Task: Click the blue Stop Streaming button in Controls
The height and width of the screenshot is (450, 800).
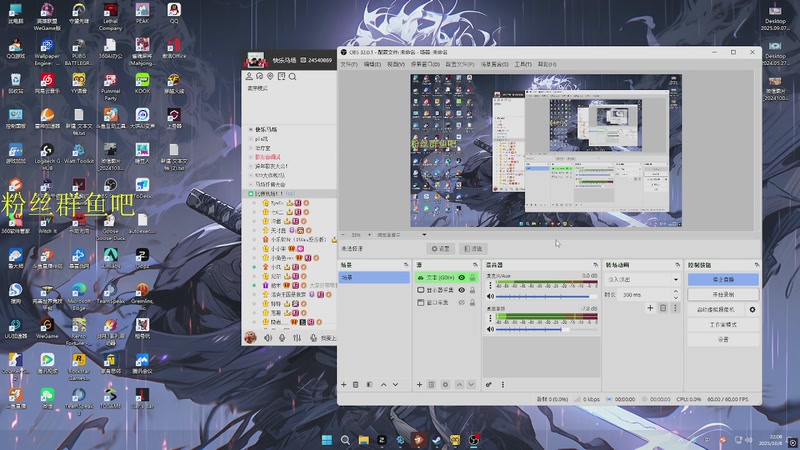Action: [x=723, y=280]
